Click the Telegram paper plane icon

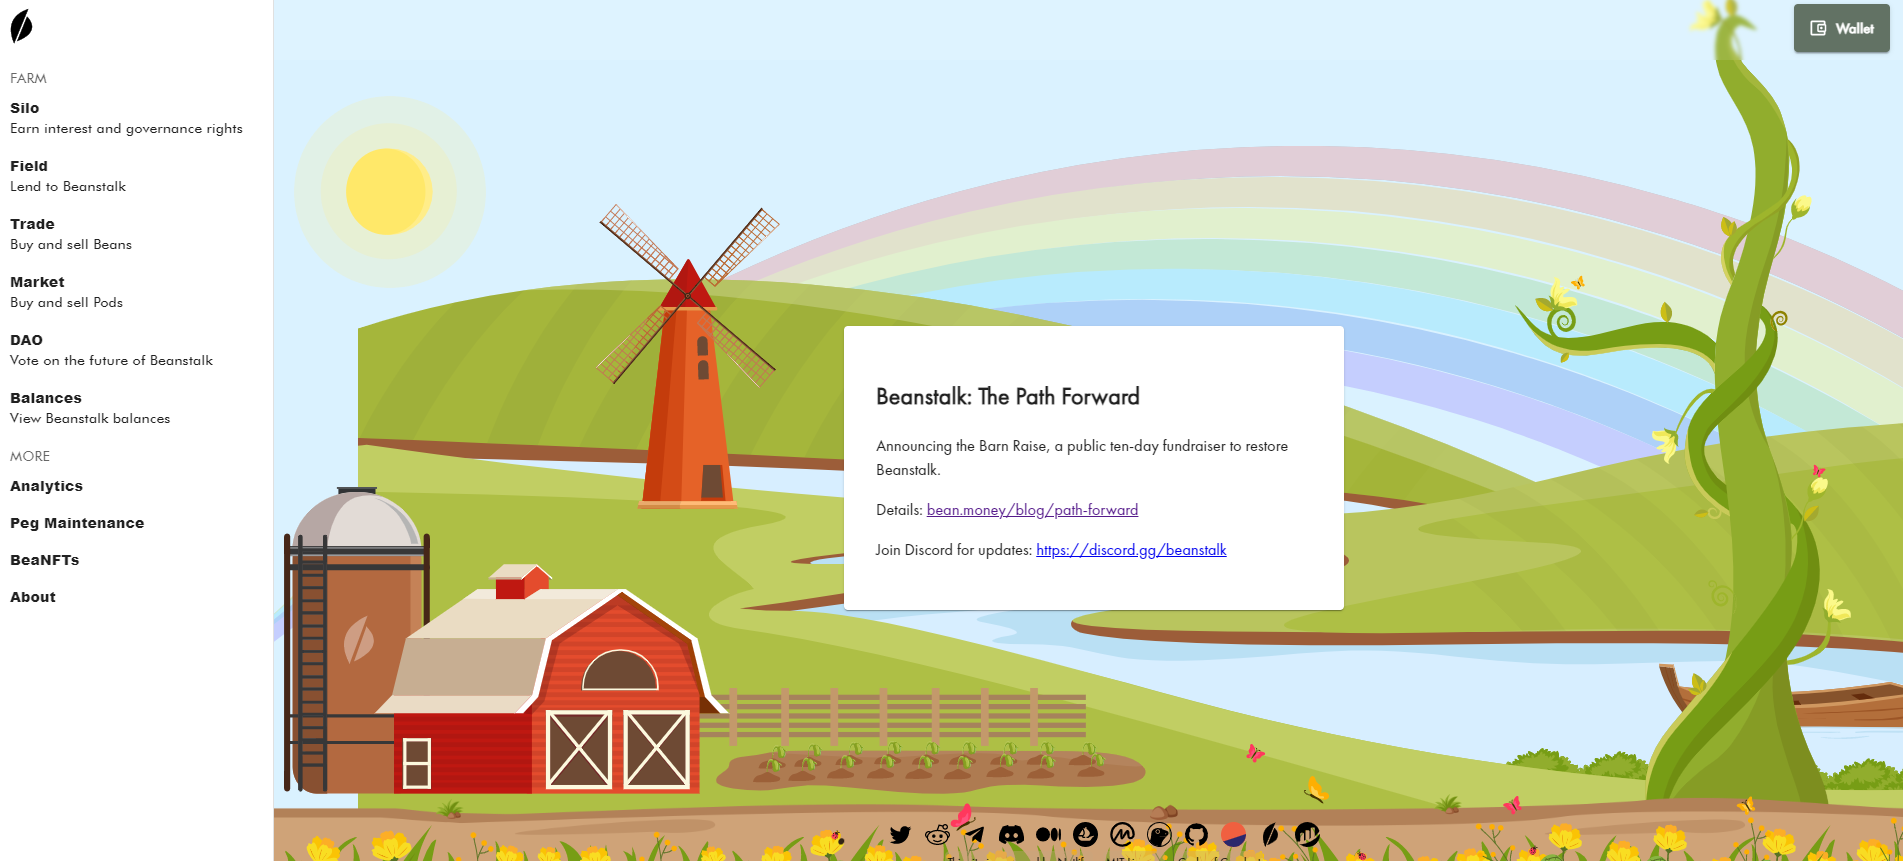pyautogui.click(x=974, y=835)
